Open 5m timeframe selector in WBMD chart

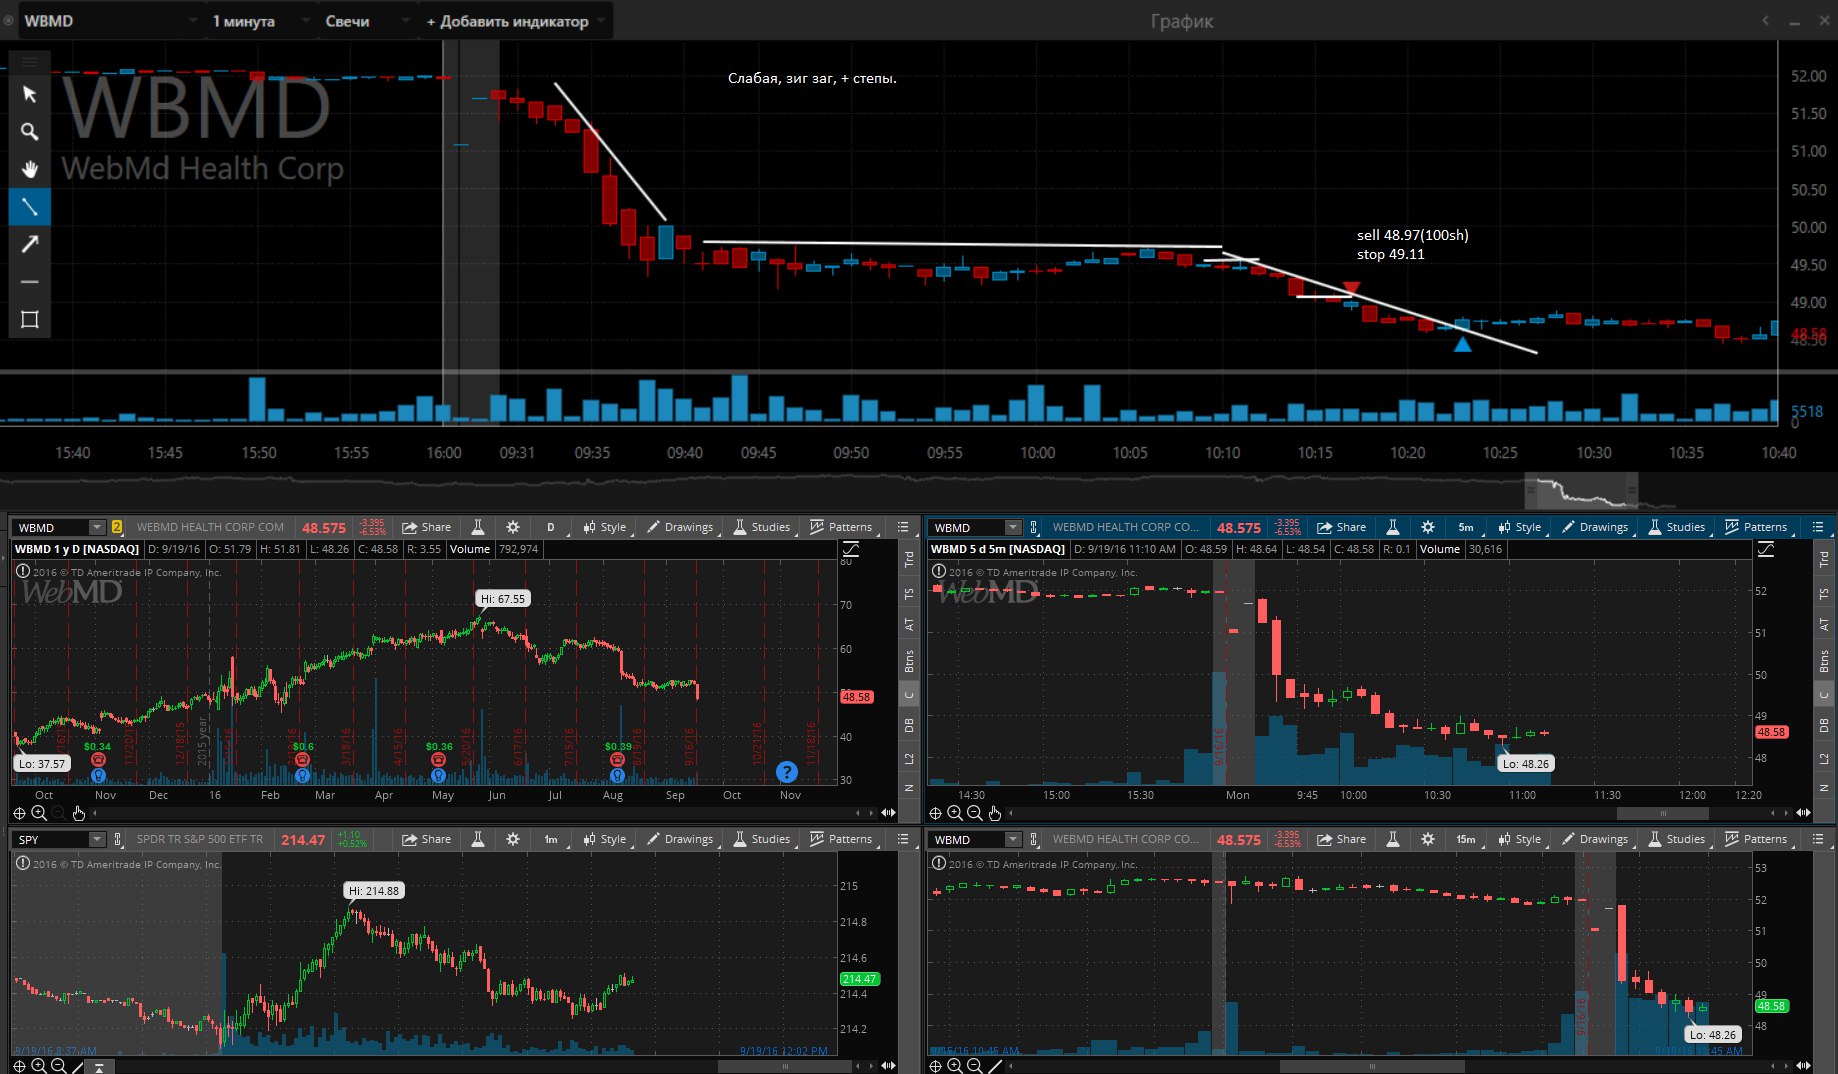pyautogui.click(x=1465, y=527)
